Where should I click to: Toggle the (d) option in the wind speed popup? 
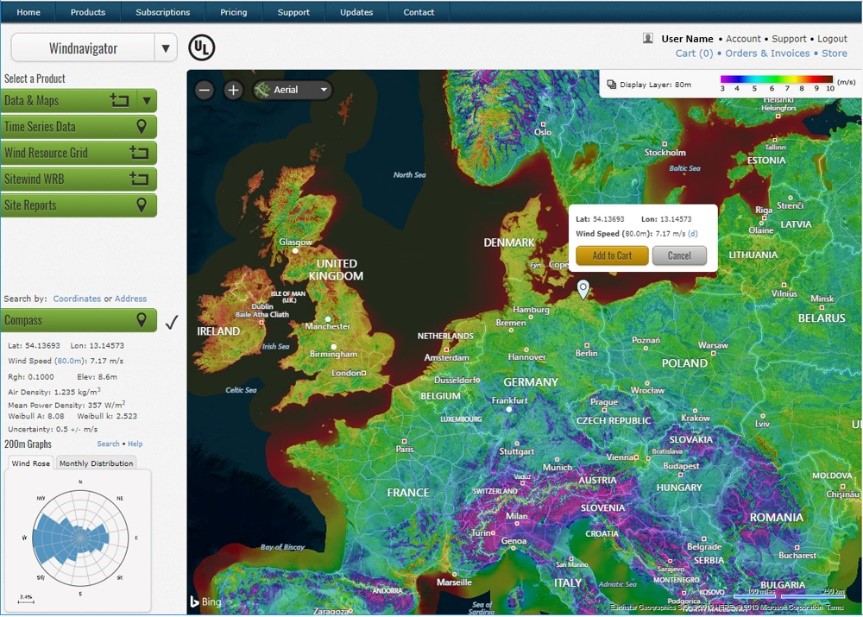(692, 234)
